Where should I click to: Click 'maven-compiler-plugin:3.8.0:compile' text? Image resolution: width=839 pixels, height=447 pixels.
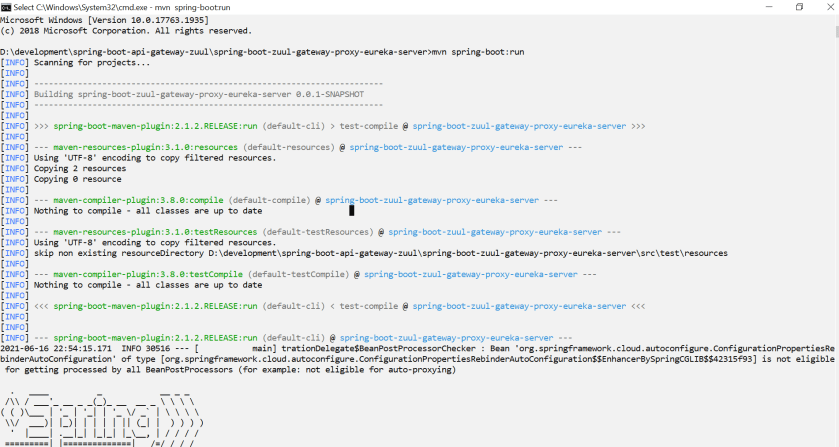(x=138, y=200)
